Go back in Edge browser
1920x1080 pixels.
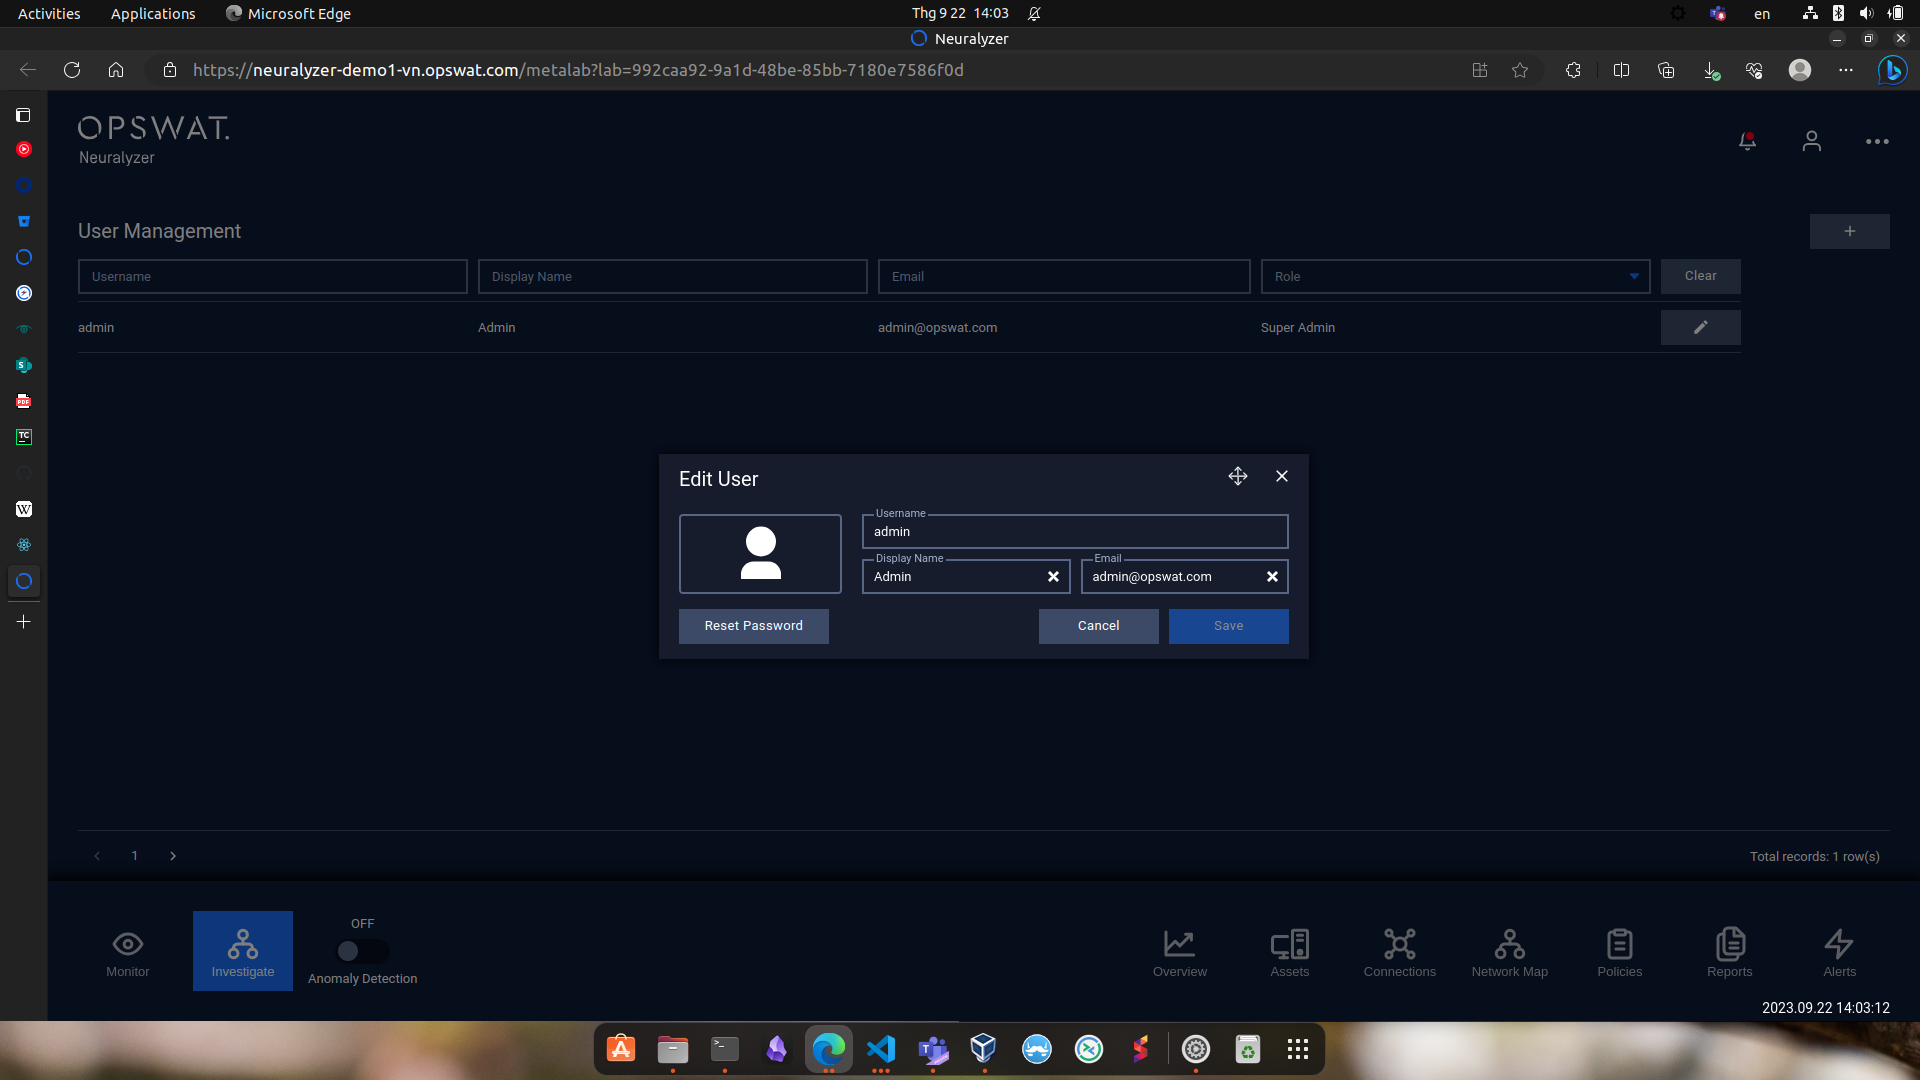click(28, 70)
